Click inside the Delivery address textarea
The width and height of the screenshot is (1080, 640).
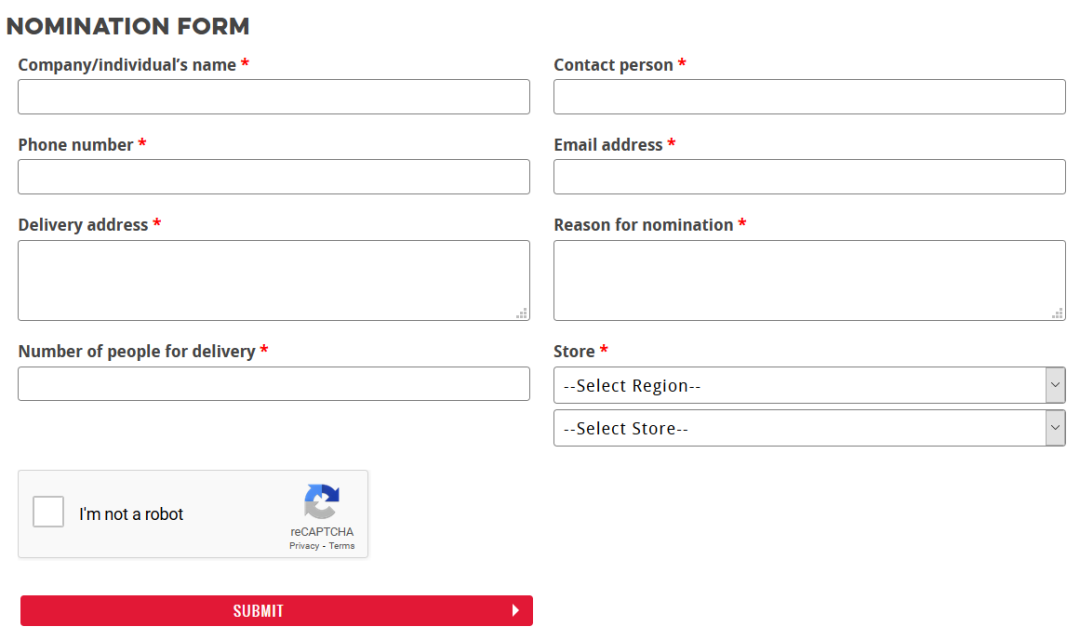273,280
